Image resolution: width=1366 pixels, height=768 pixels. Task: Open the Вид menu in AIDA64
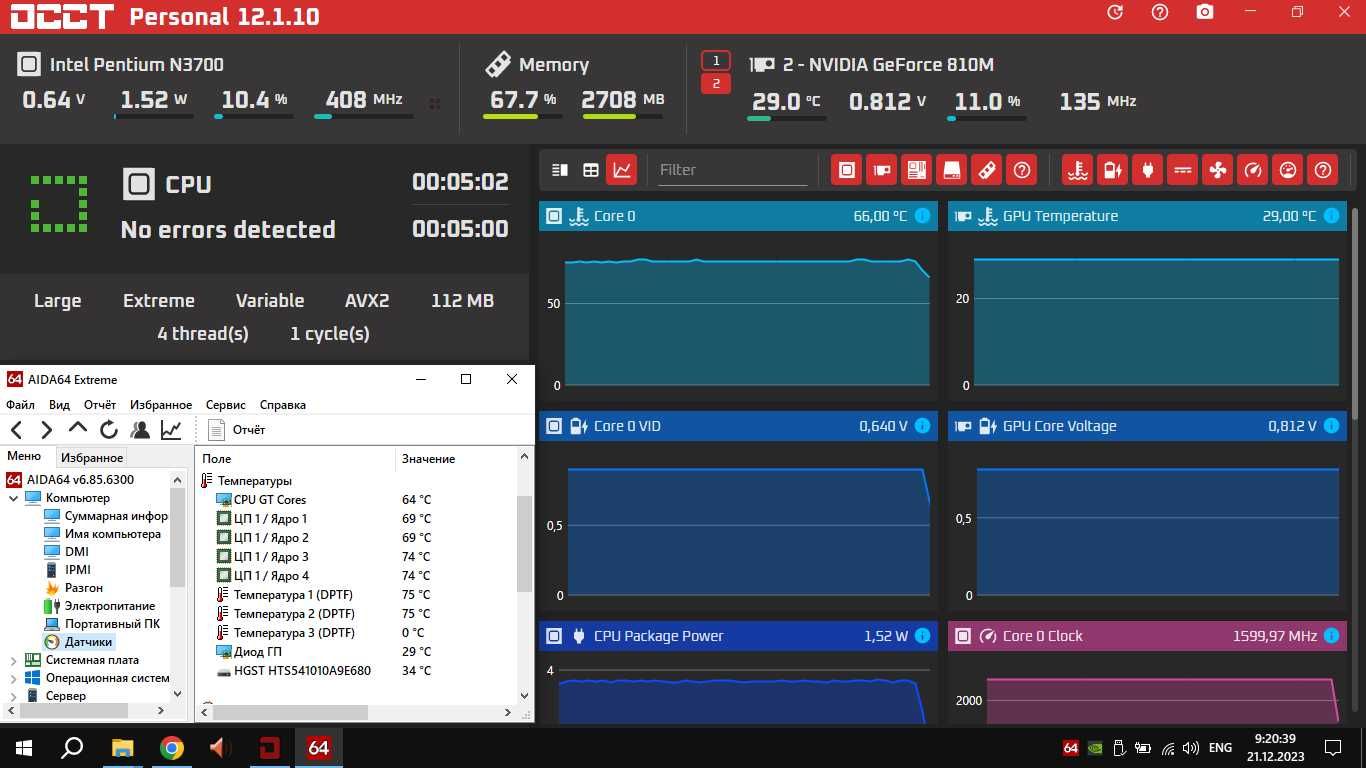tap(59, 405)
